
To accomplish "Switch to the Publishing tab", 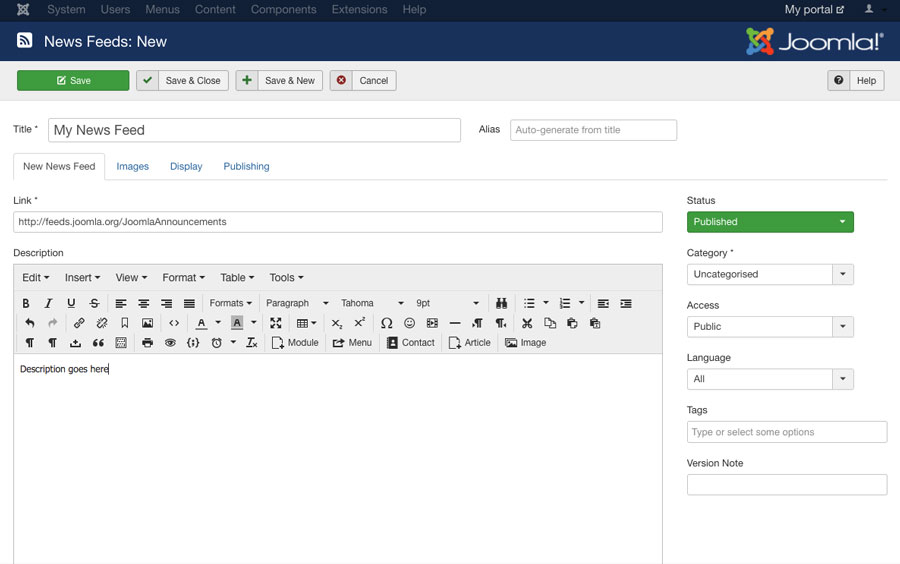I will point(246,166).
